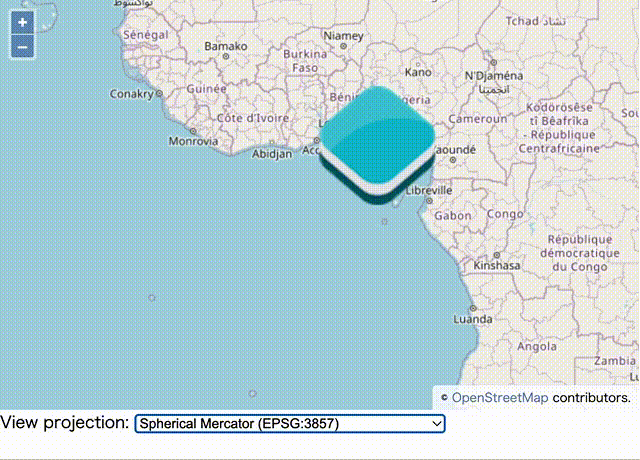Click the Monrovia city label

pos(193,141)
